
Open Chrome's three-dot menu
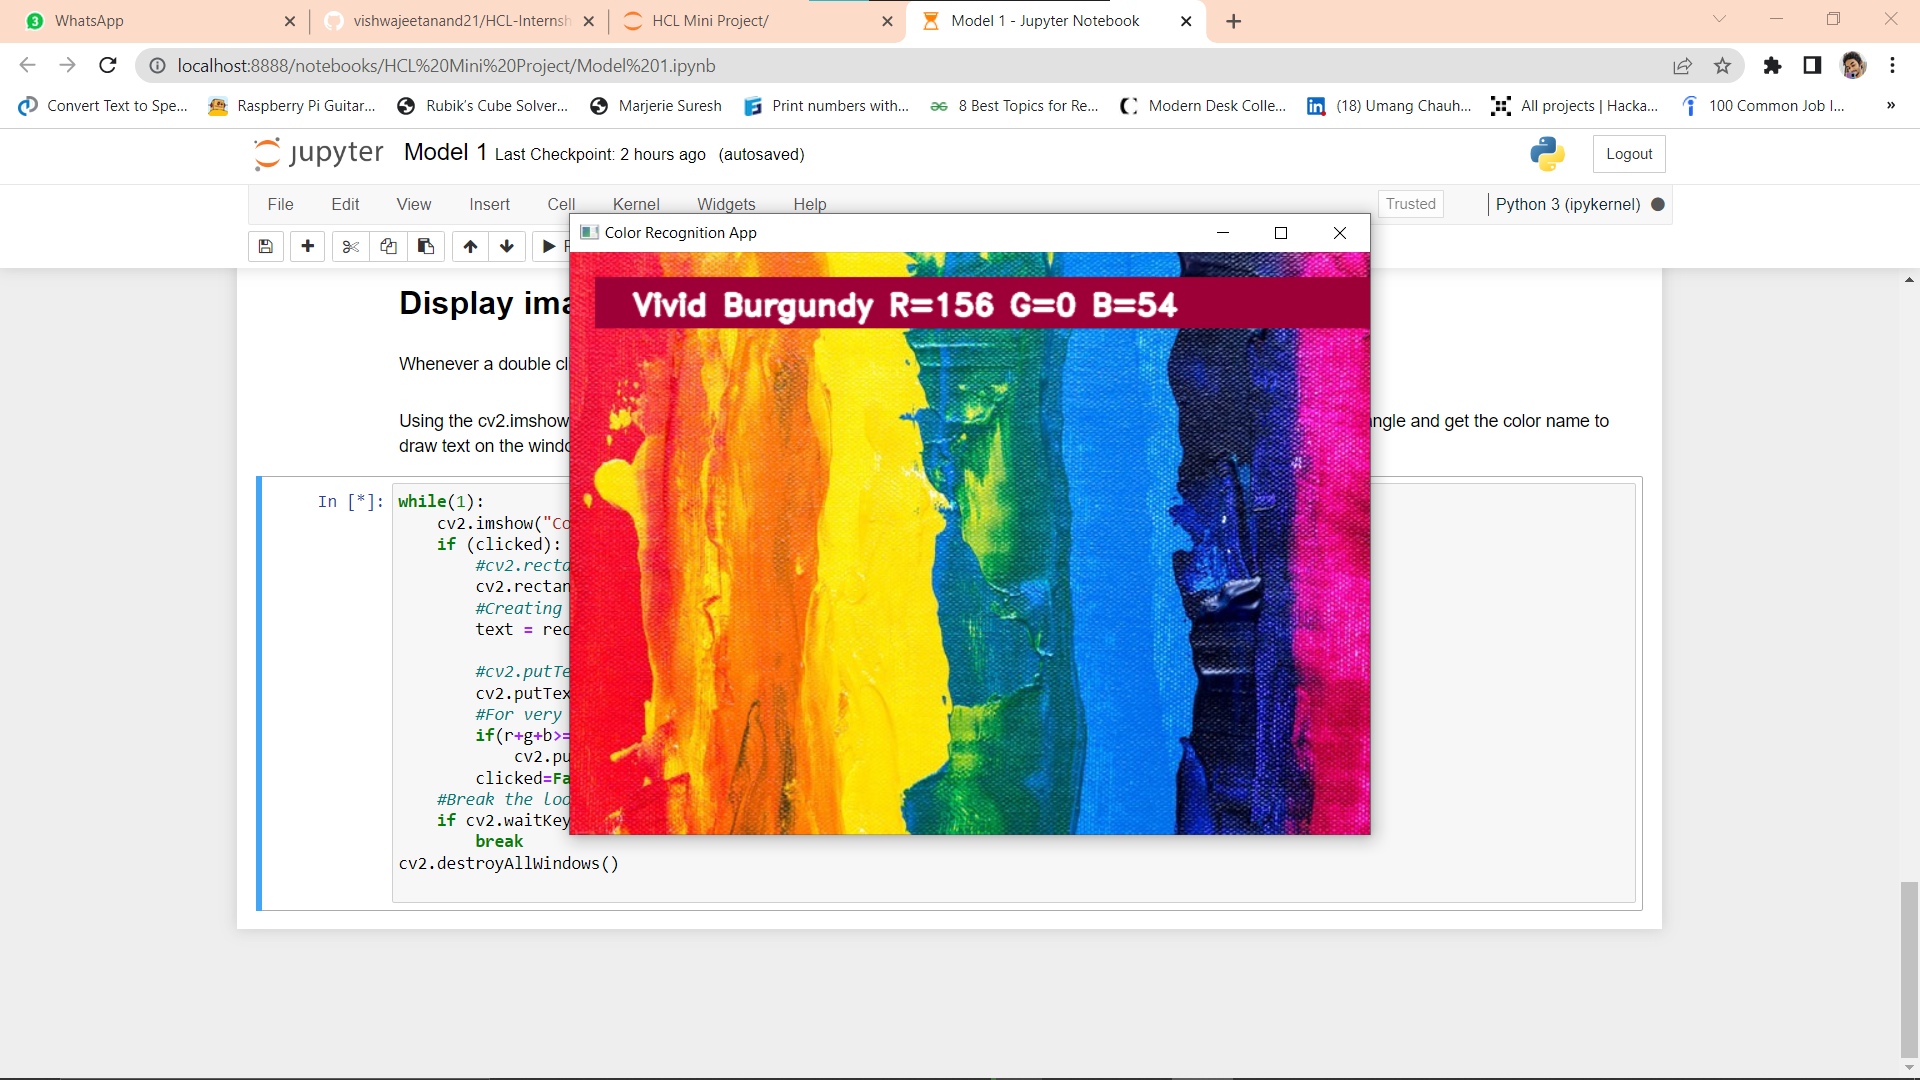pyautogui.click(x=1892, y=65)
